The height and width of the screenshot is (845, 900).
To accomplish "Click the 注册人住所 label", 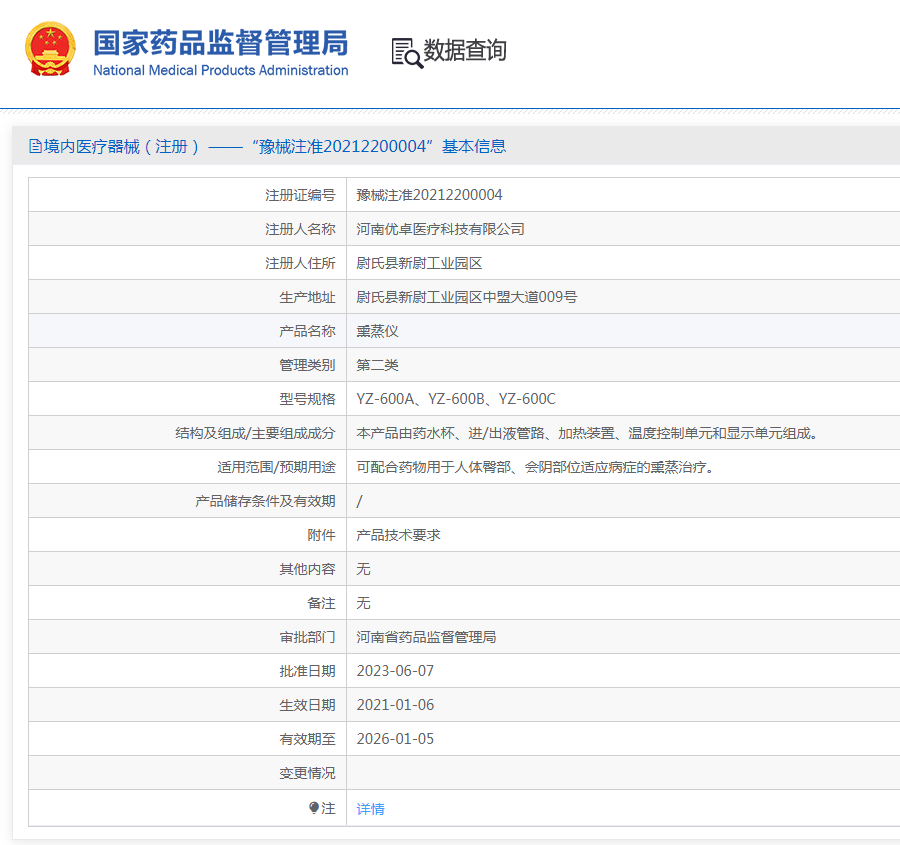I will (x=300, y=263).
